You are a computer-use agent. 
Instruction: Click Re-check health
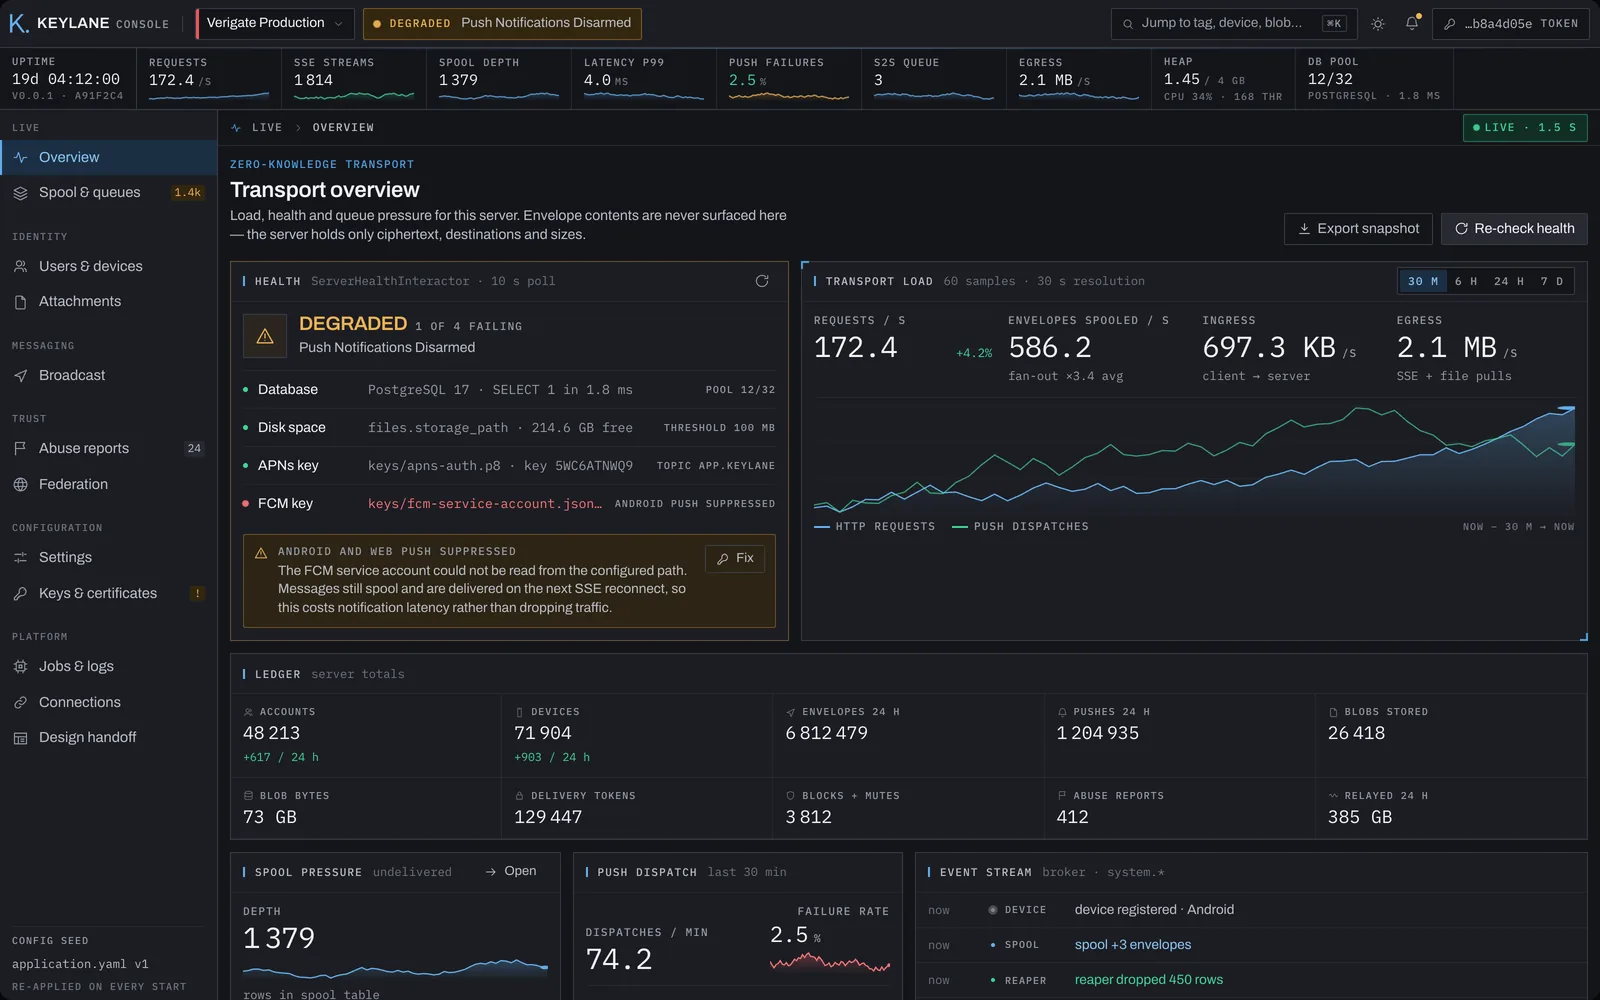(1514, 228)
